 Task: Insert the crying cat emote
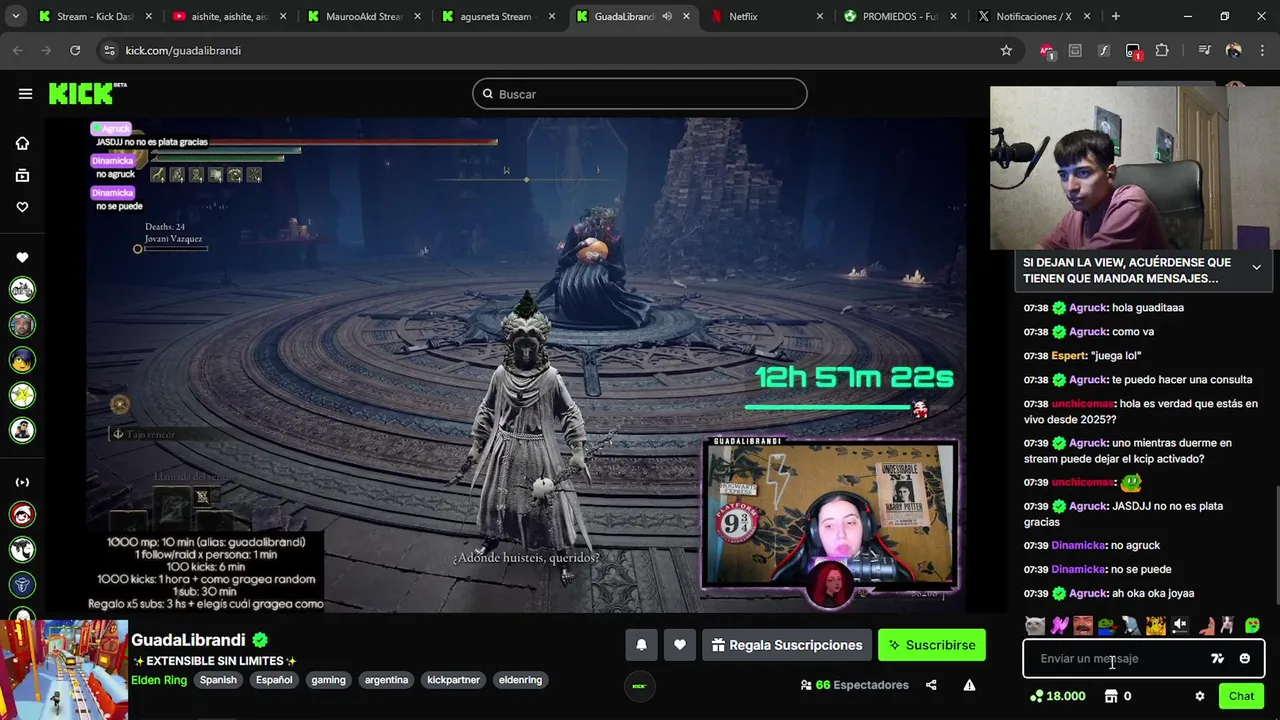1035,626
